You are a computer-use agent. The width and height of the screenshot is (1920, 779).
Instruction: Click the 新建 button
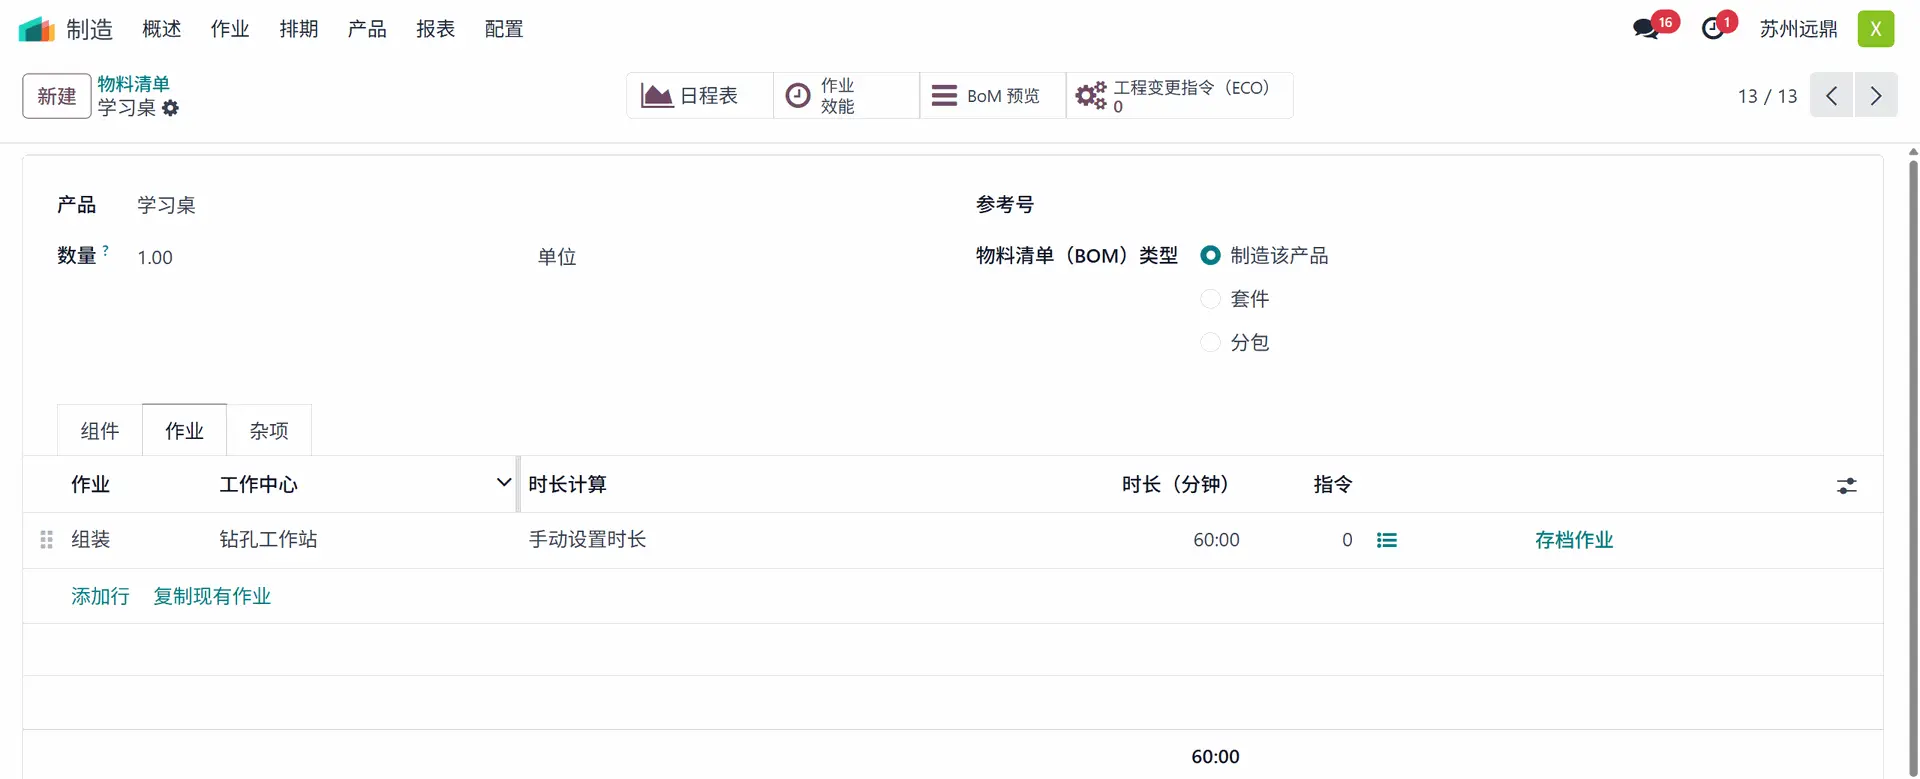[57, 96]
